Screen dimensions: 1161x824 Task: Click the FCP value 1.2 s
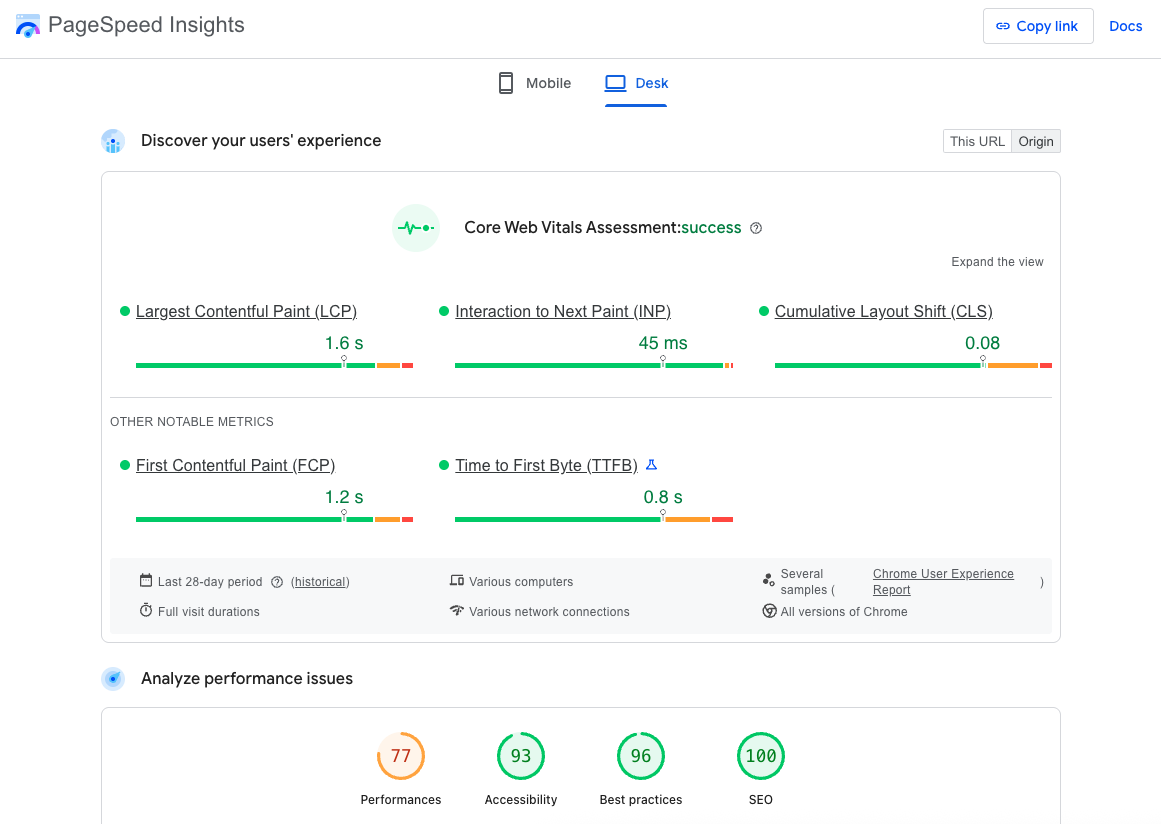(344, 498)
